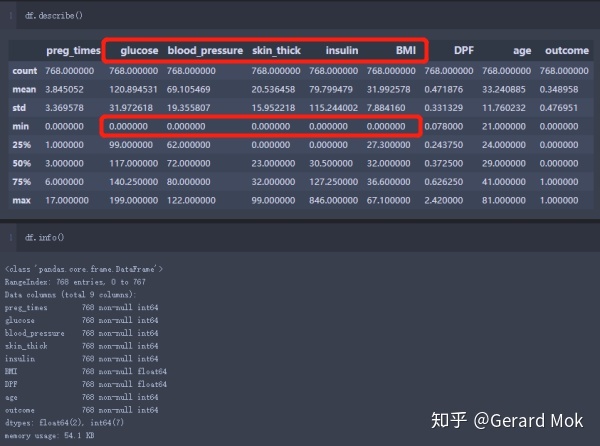Image resolution: width=600 pixels, height=446 pixels.
Task: Click the 75% row label
Action: click(21, 182)
